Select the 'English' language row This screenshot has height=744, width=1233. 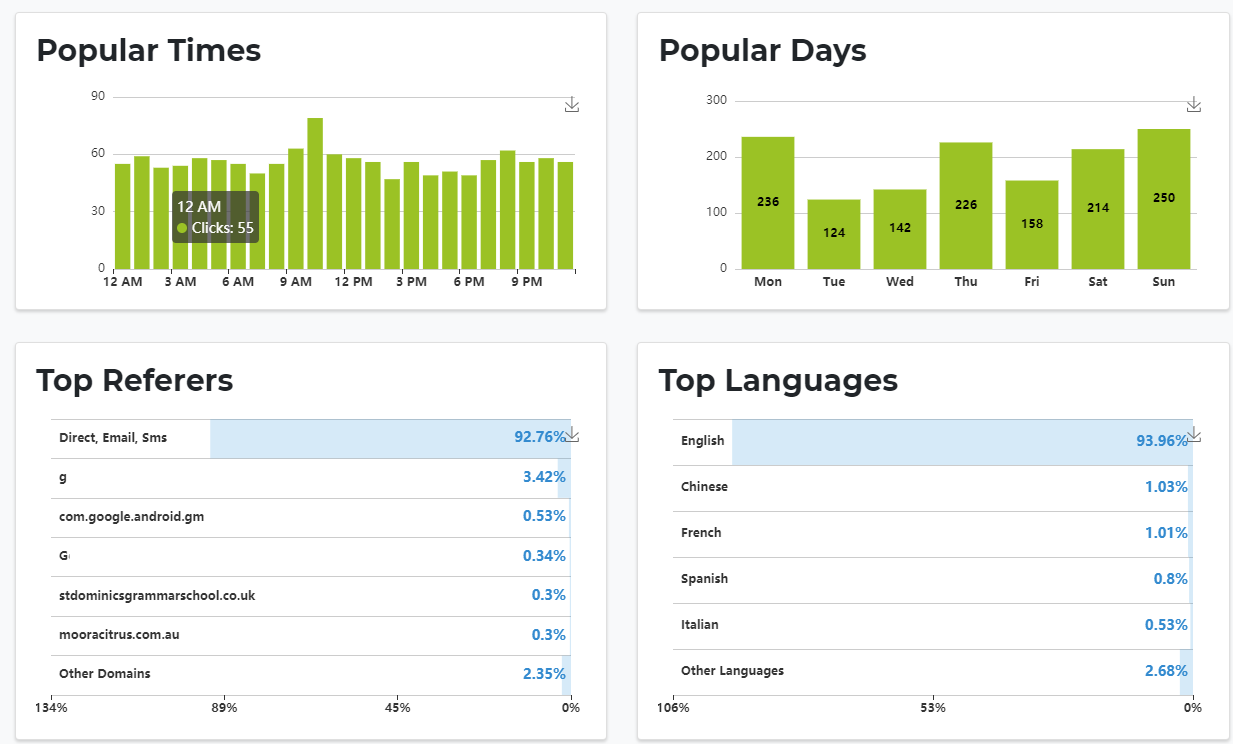point(933,442)
